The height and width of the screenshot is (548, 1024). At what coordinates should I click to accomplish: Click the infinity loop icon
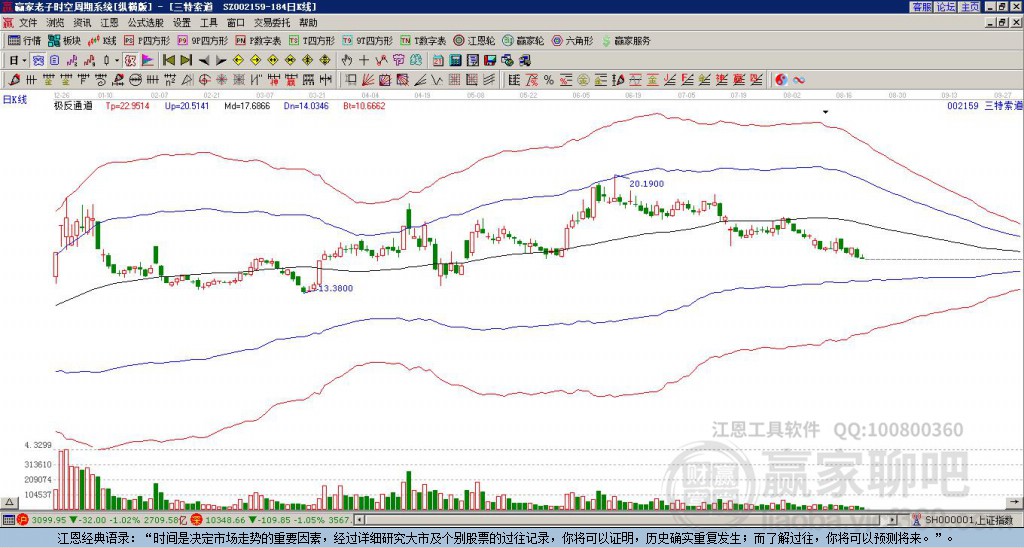pyautogui.click(x=799, y=80)
